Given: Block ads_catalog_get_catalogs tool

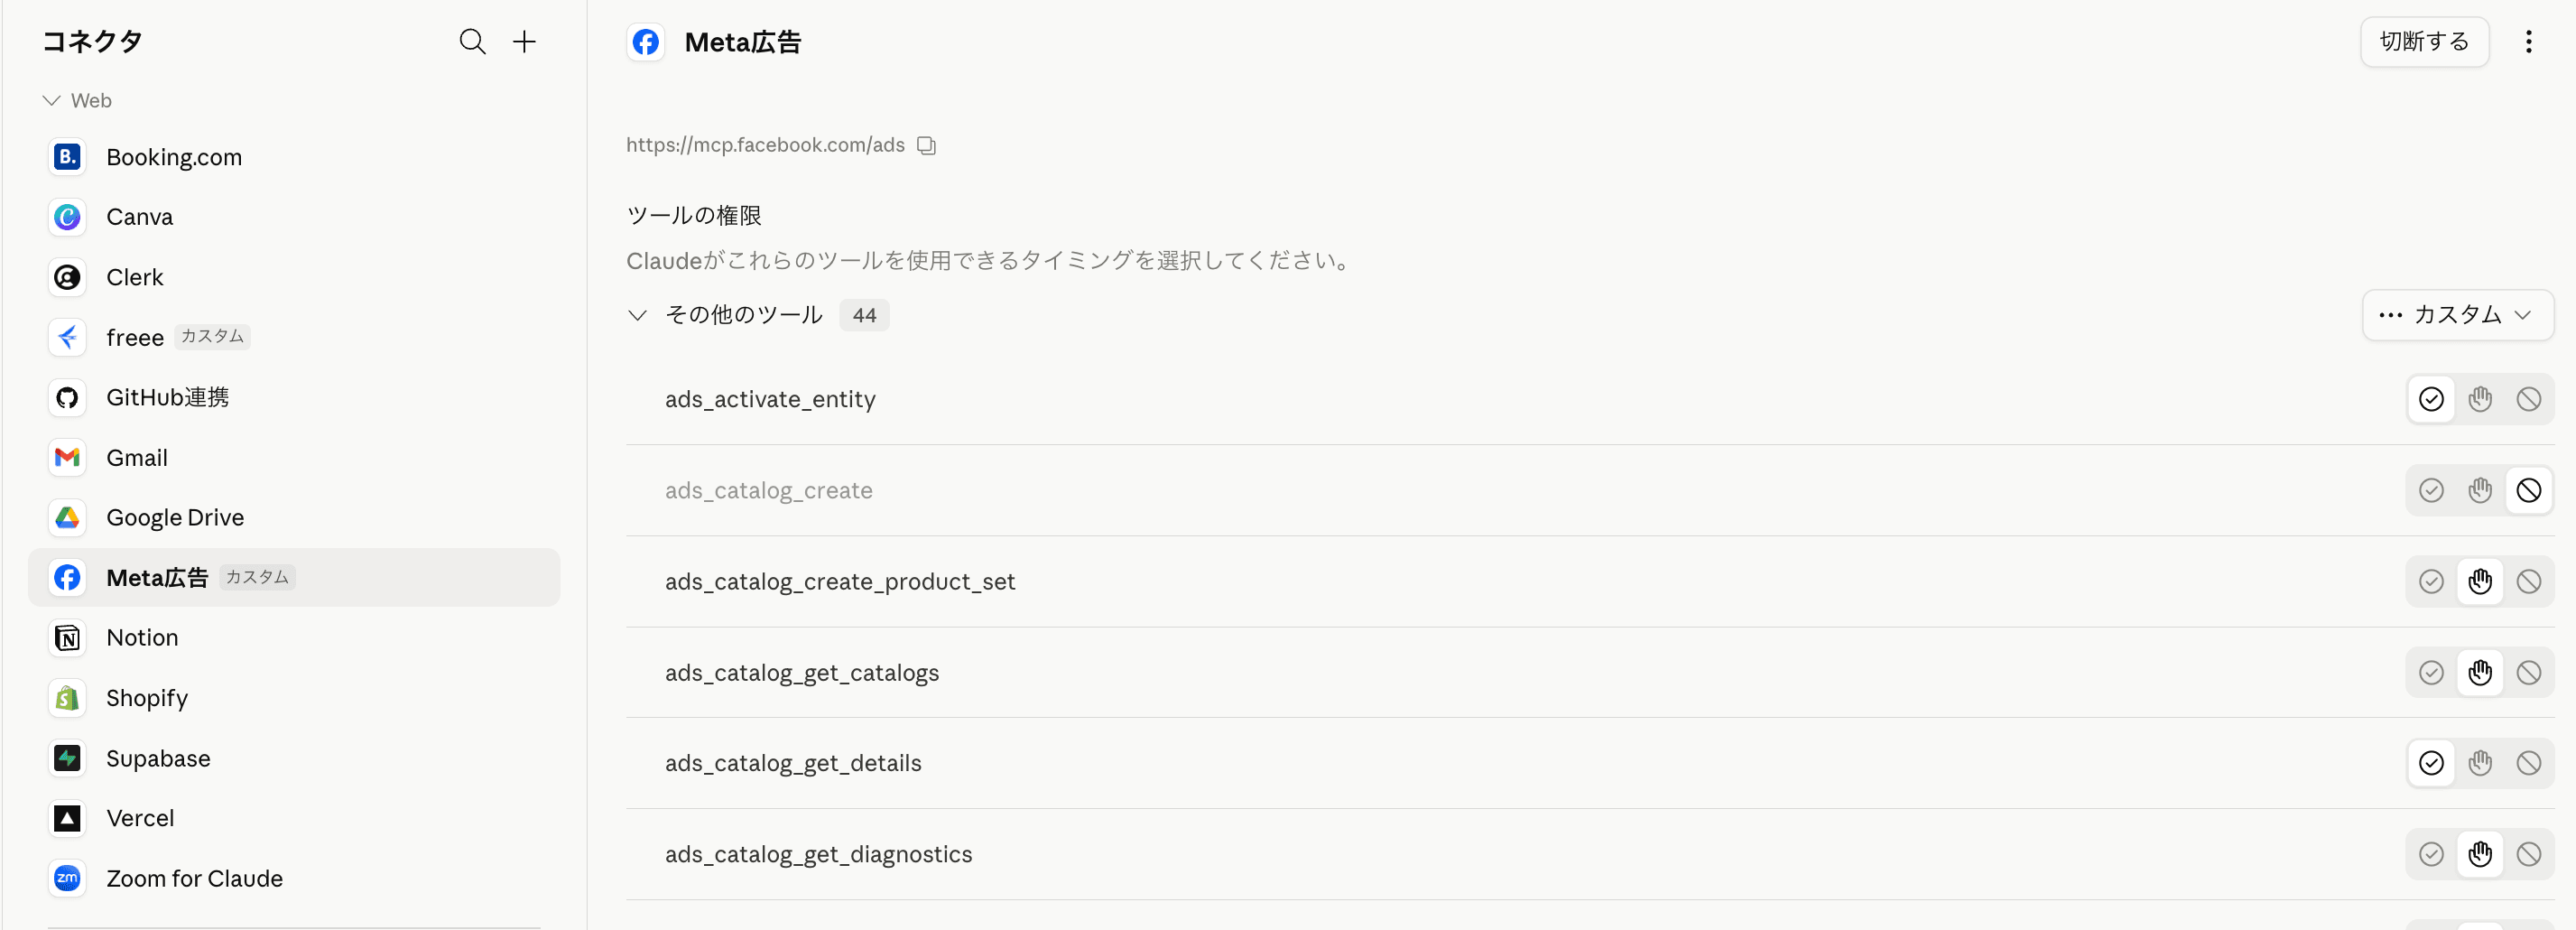Looking at the screenshot, I should point(2528,672).
